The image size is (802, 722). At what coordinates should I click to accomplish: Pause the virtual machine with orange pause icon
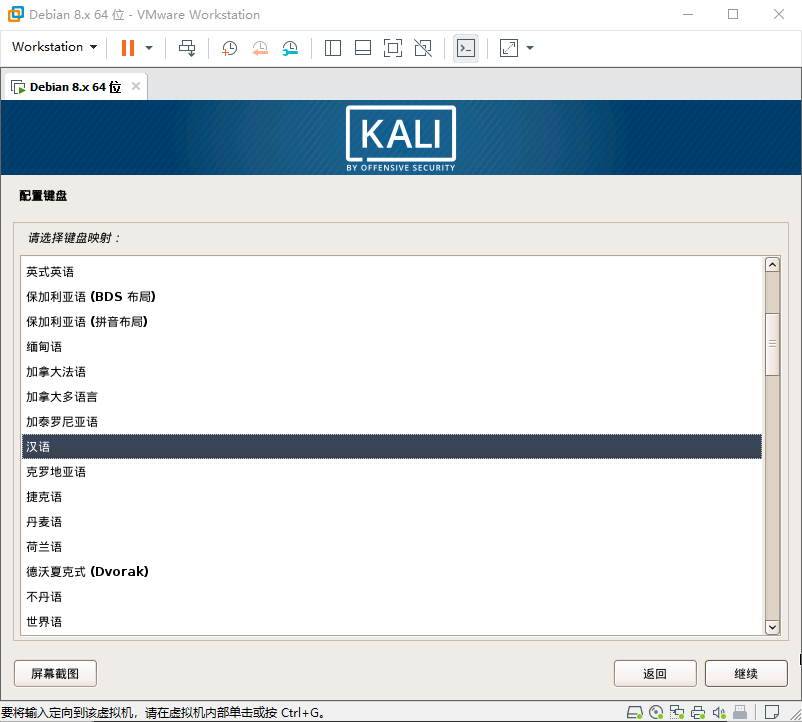coord(127,48)
